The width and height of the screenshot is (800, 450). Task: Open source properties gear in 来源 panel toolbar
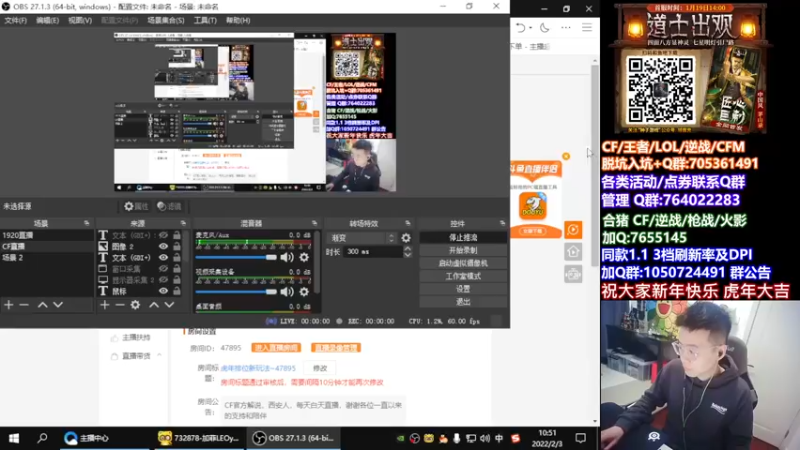tap(135, 305)
